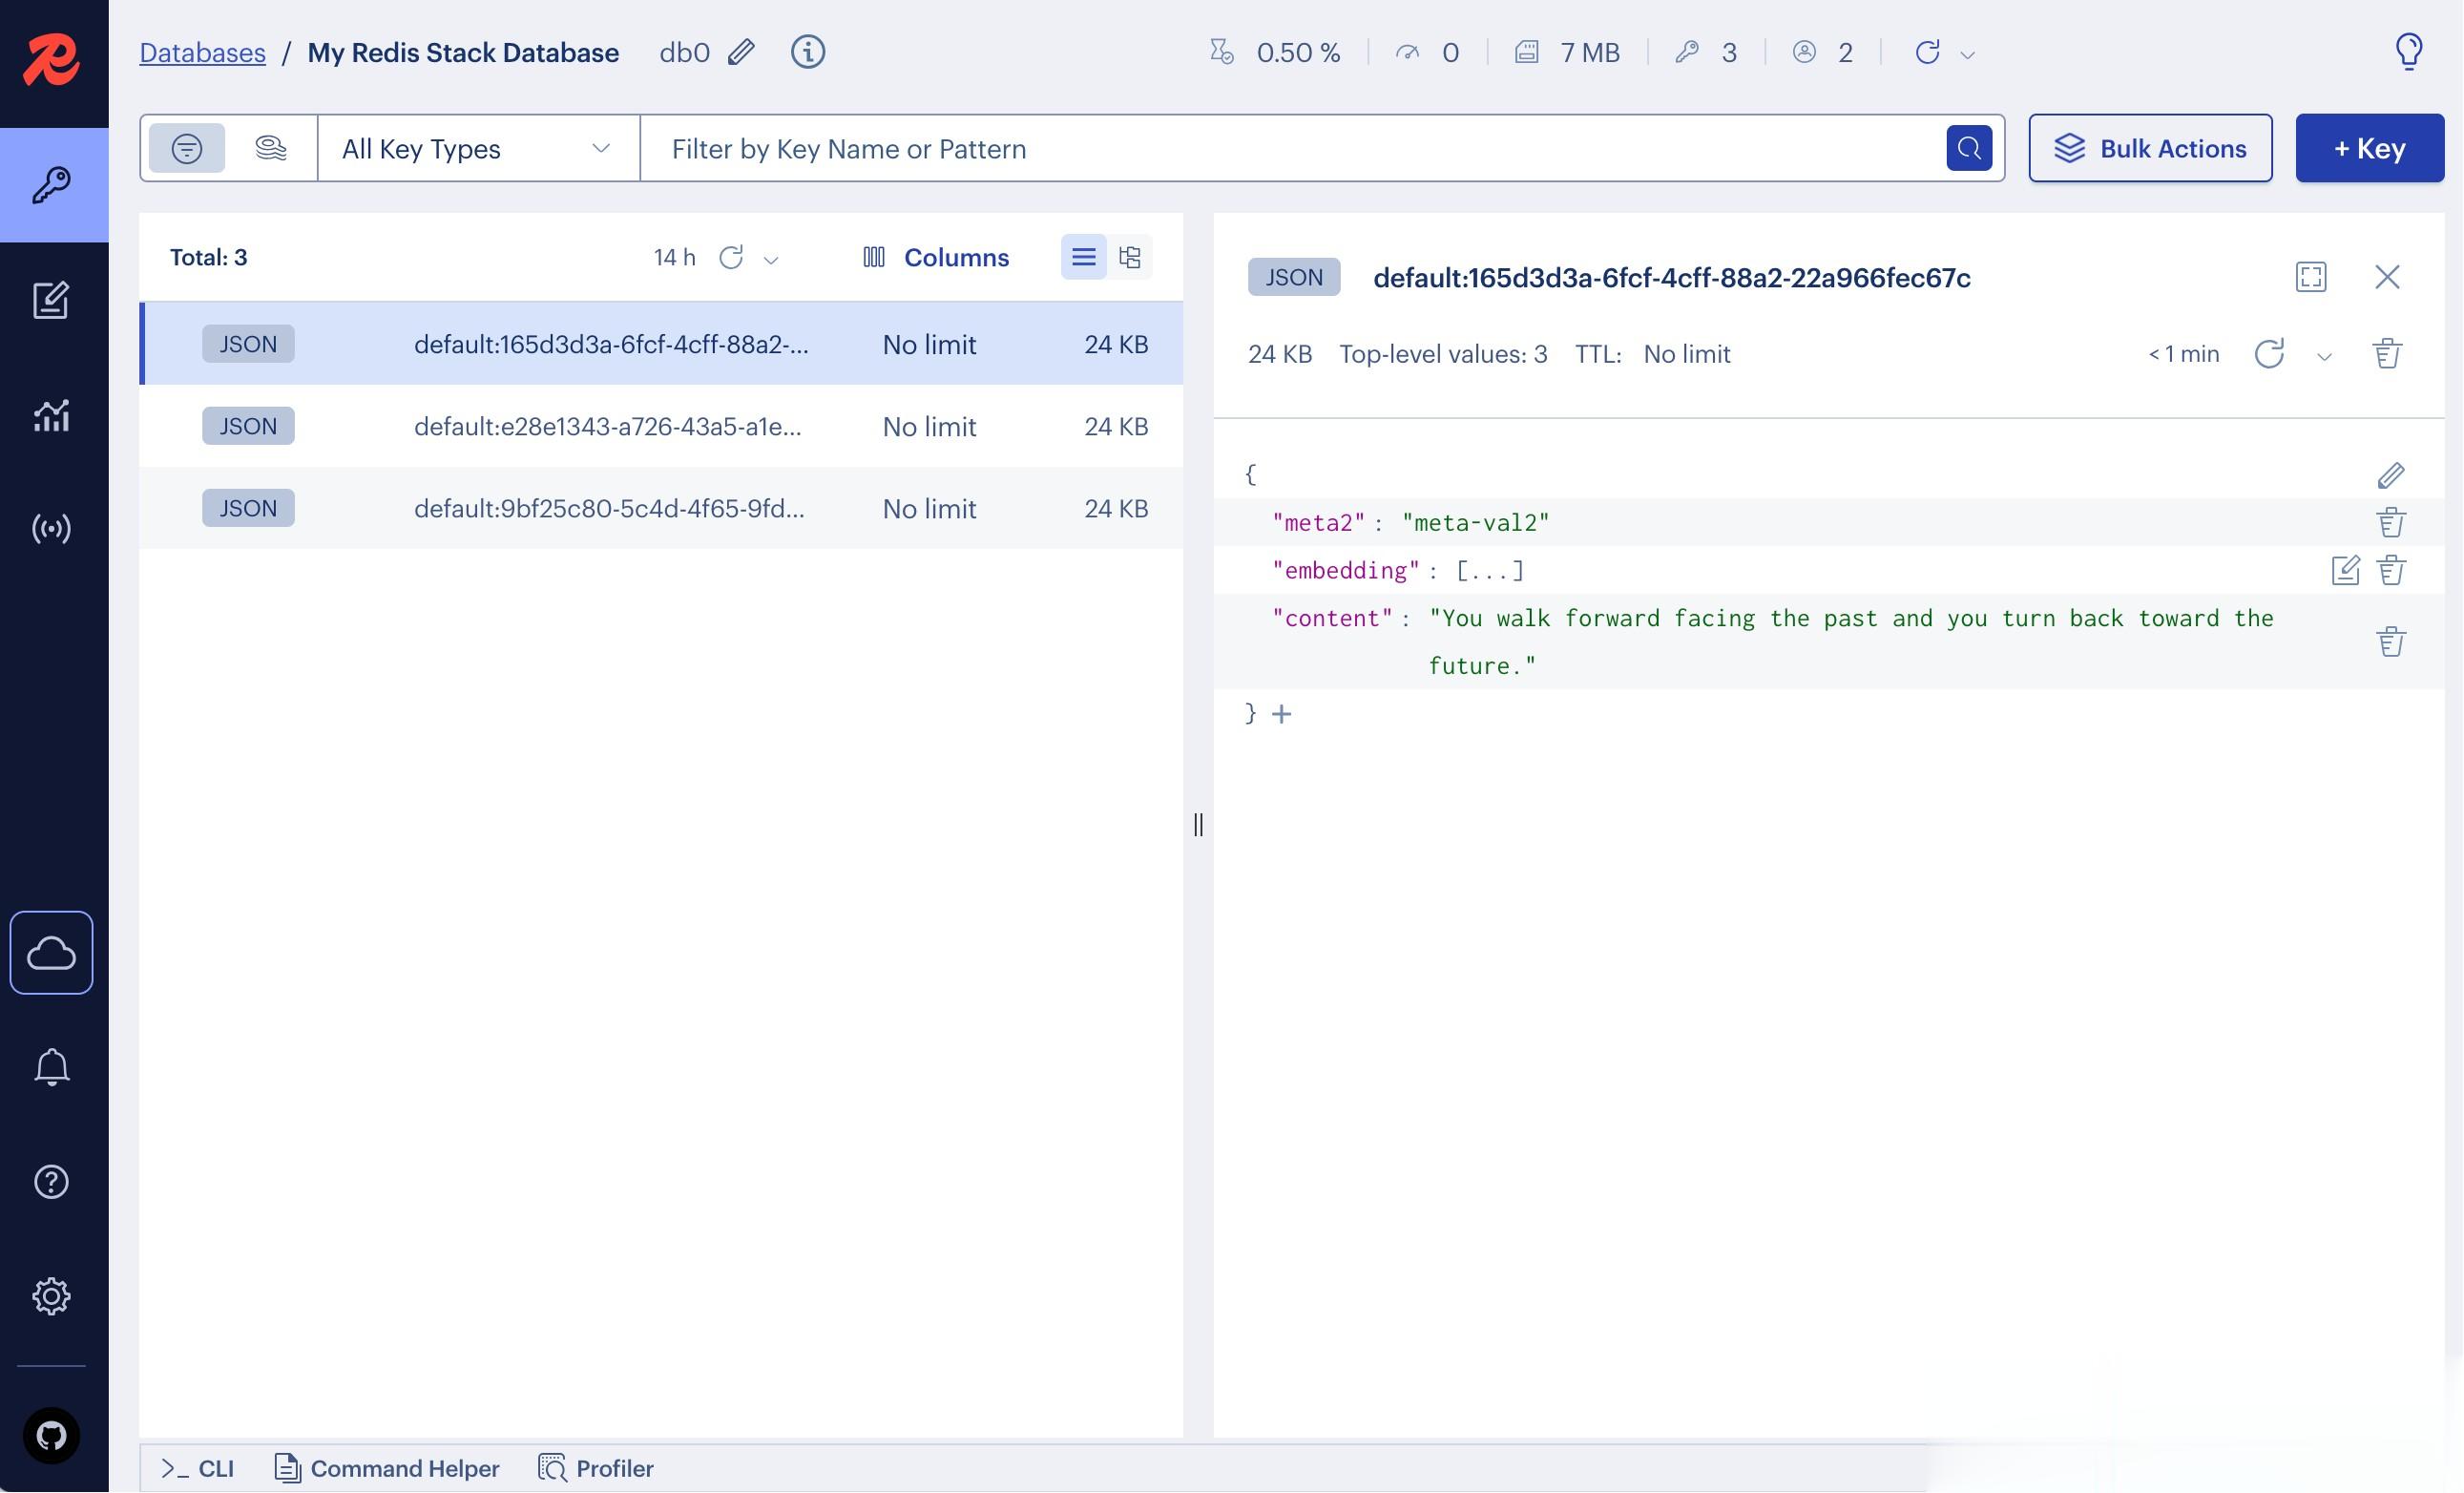Image resolution: width=2464 pixels, height=1493 pixels.
Task: Click the Bulk Actions button
Action: pos(2150,148)
